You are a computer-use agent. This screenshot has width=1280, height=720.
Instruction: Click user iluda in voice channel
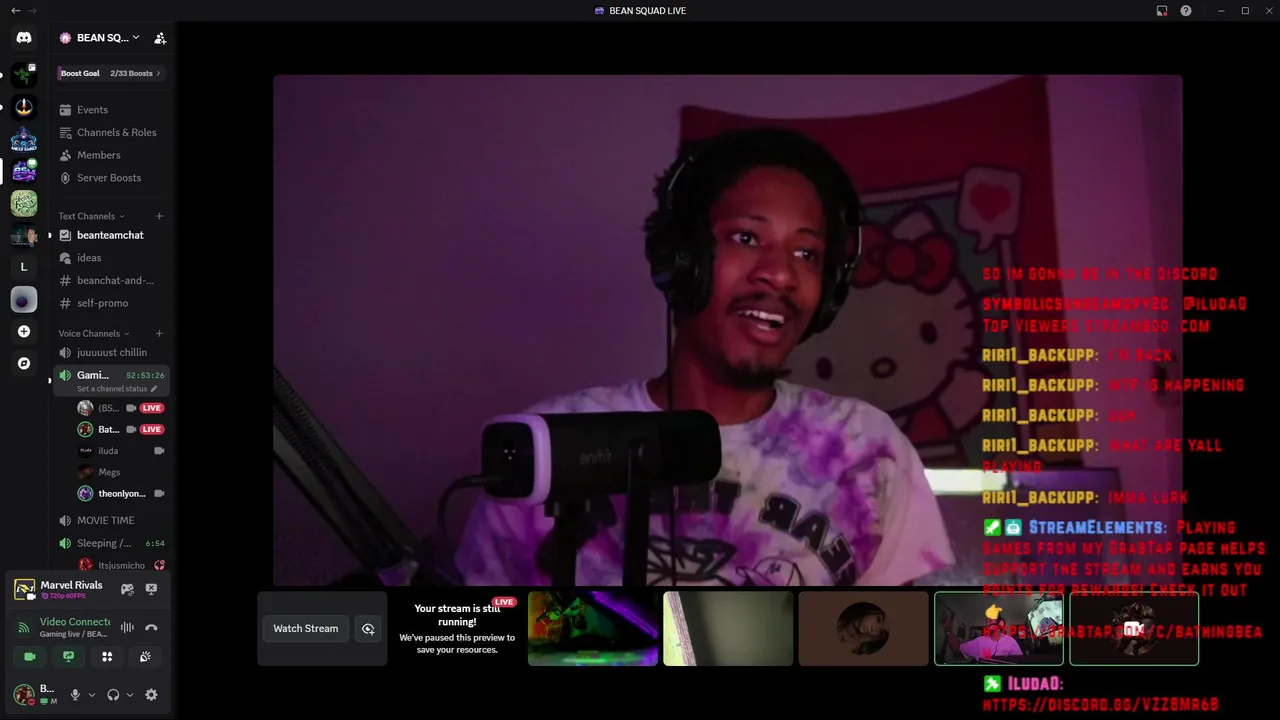121,451
